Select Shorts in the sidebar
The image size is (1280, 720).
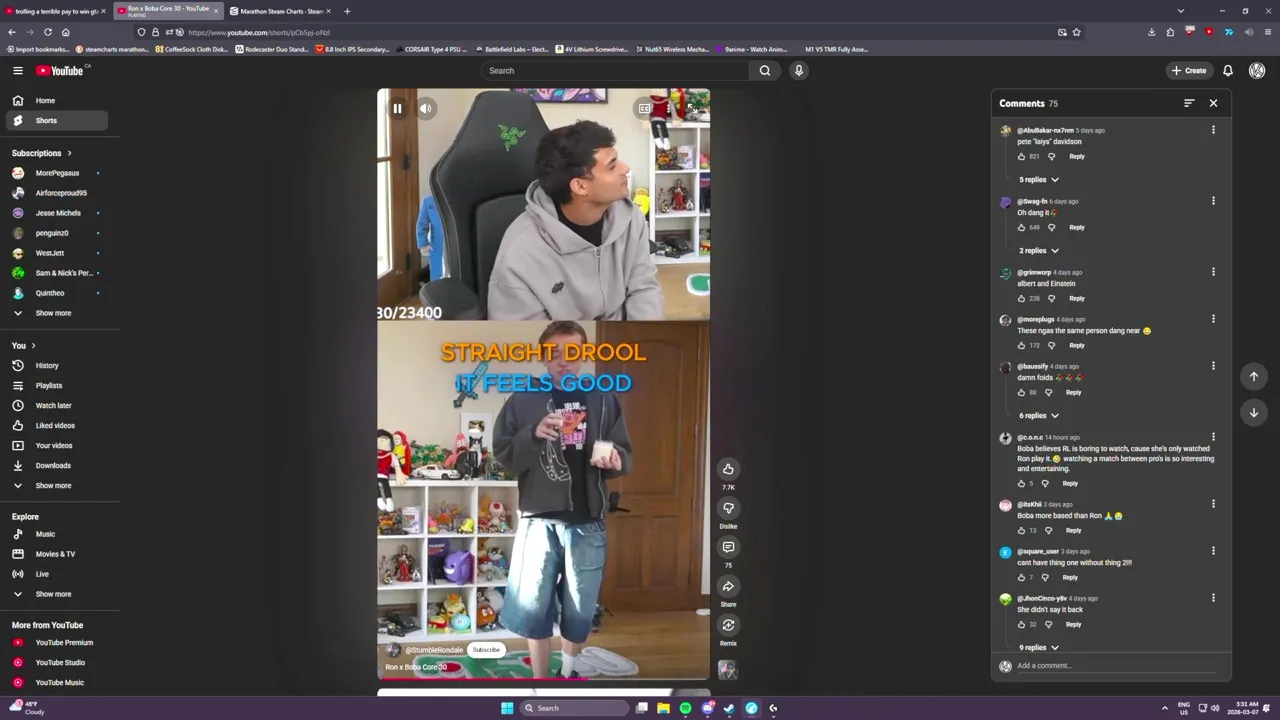coord(59,120)
